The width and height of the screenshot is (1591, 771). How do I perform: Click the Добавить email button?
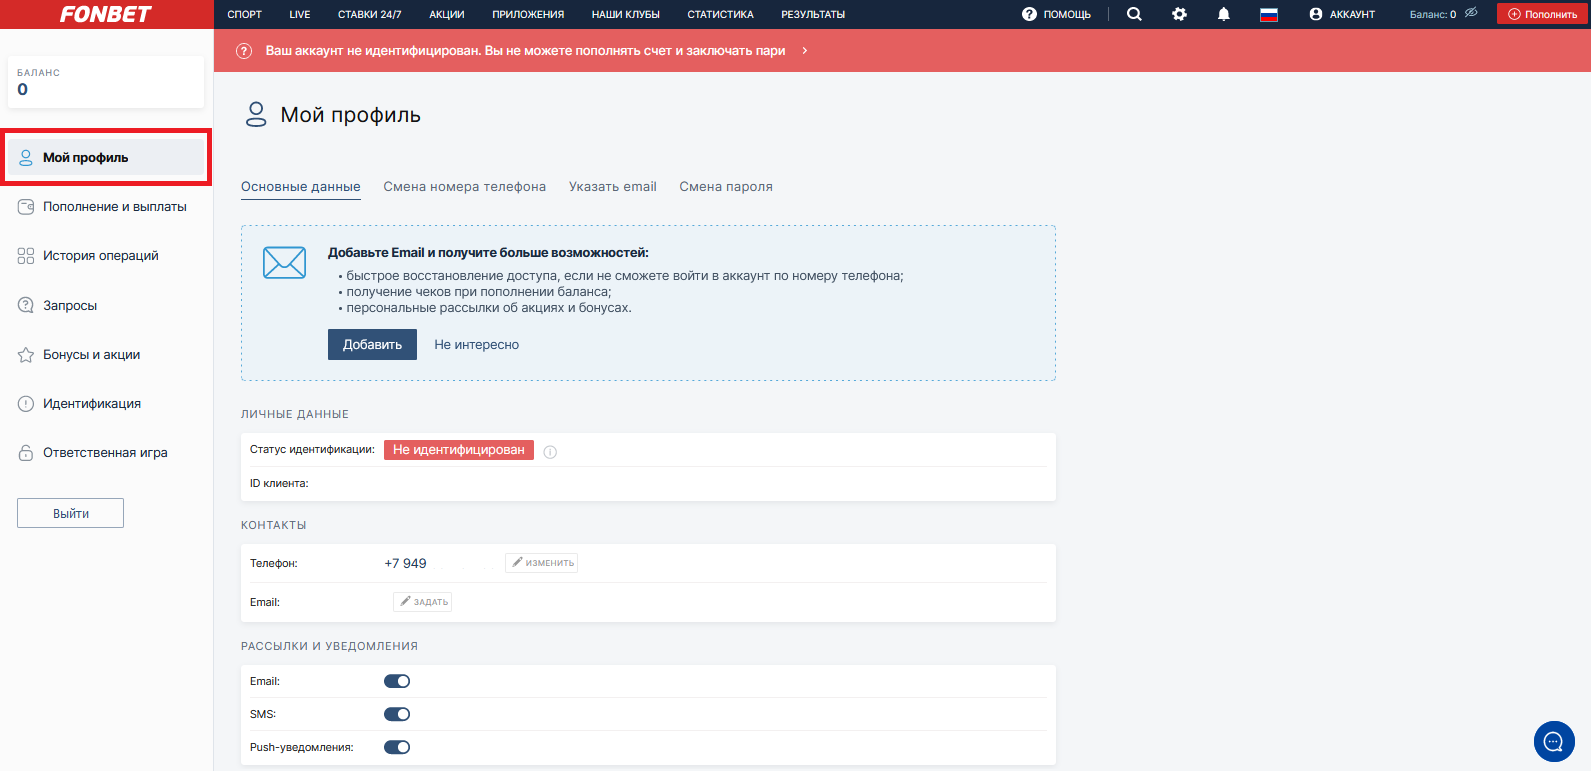click(372, 344)
